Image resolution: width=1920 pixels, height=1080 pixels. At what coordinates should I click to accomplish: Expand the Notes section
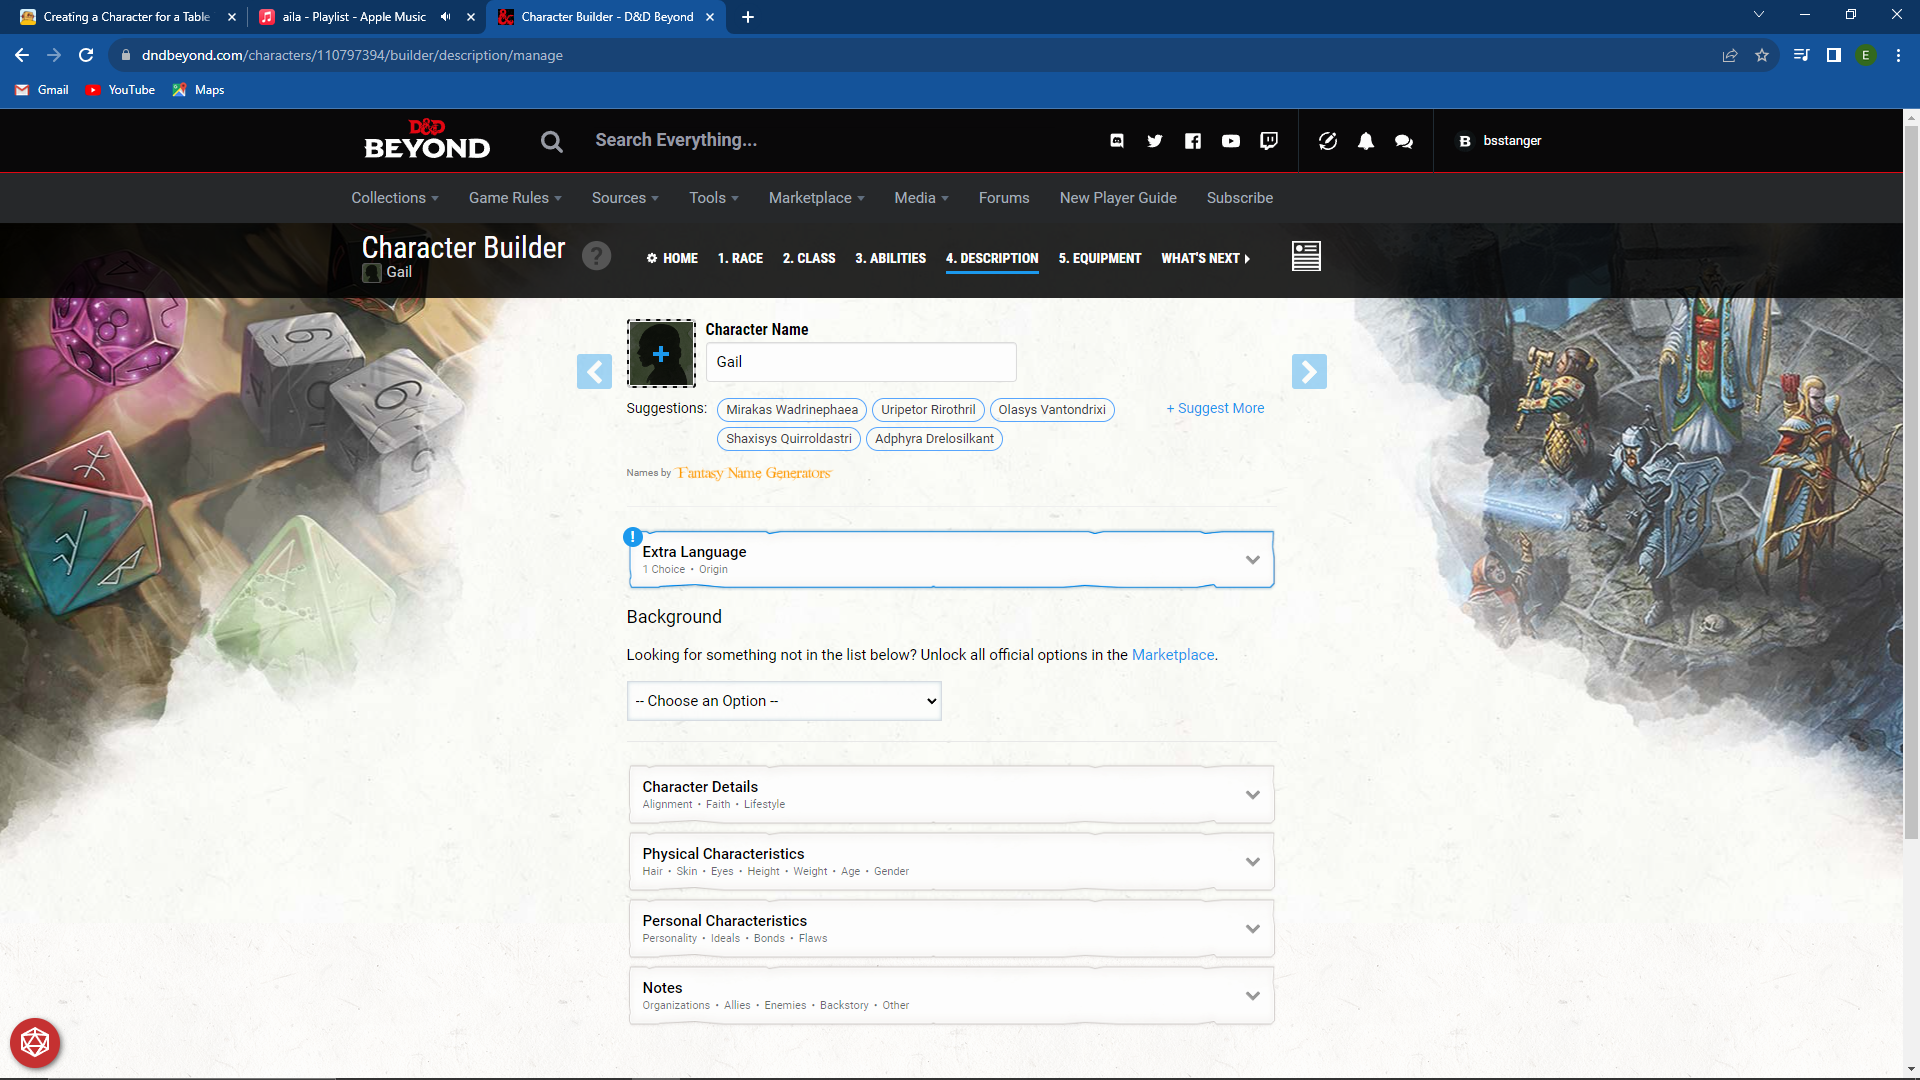pyautogui.click(x=951, y=996)
